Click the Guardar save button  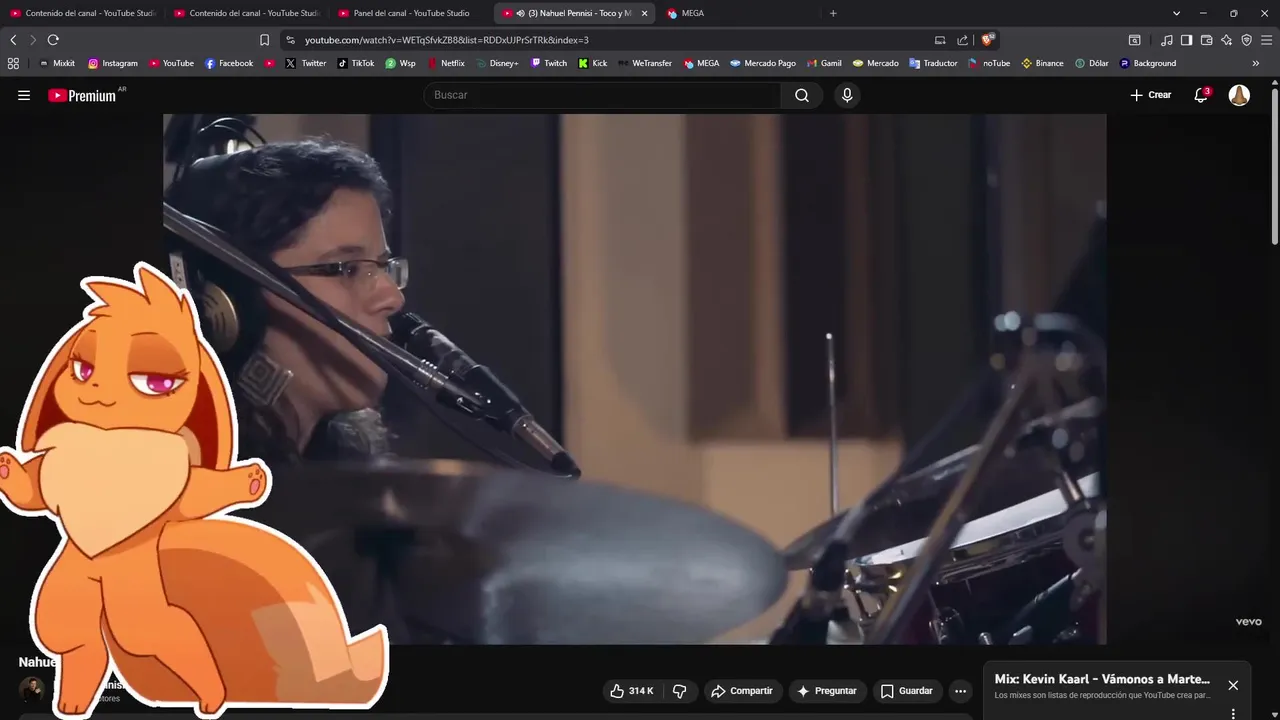pyautogui.click(x=906, y=691)
